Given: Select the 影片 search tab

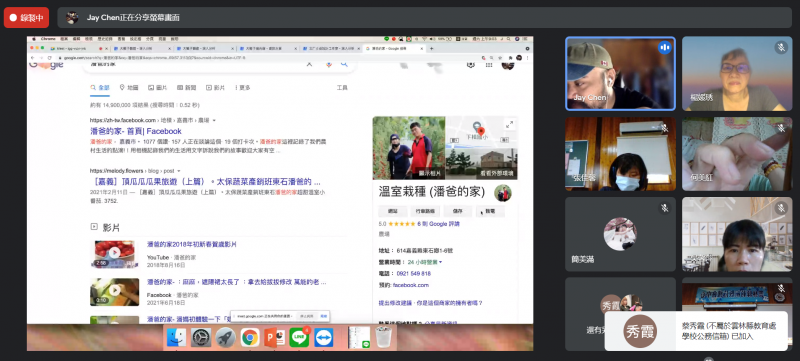Looking at the screenshot, I should [215, 88].
